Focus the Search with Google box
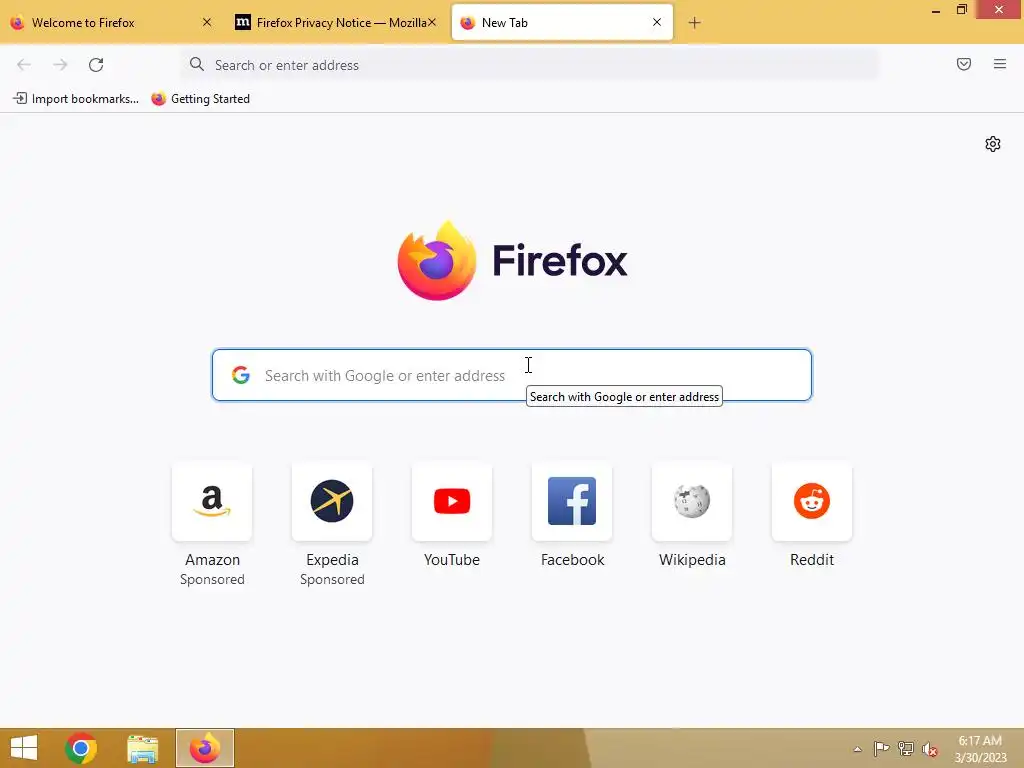The image size is (1024, 768). [x=511, y=375]
